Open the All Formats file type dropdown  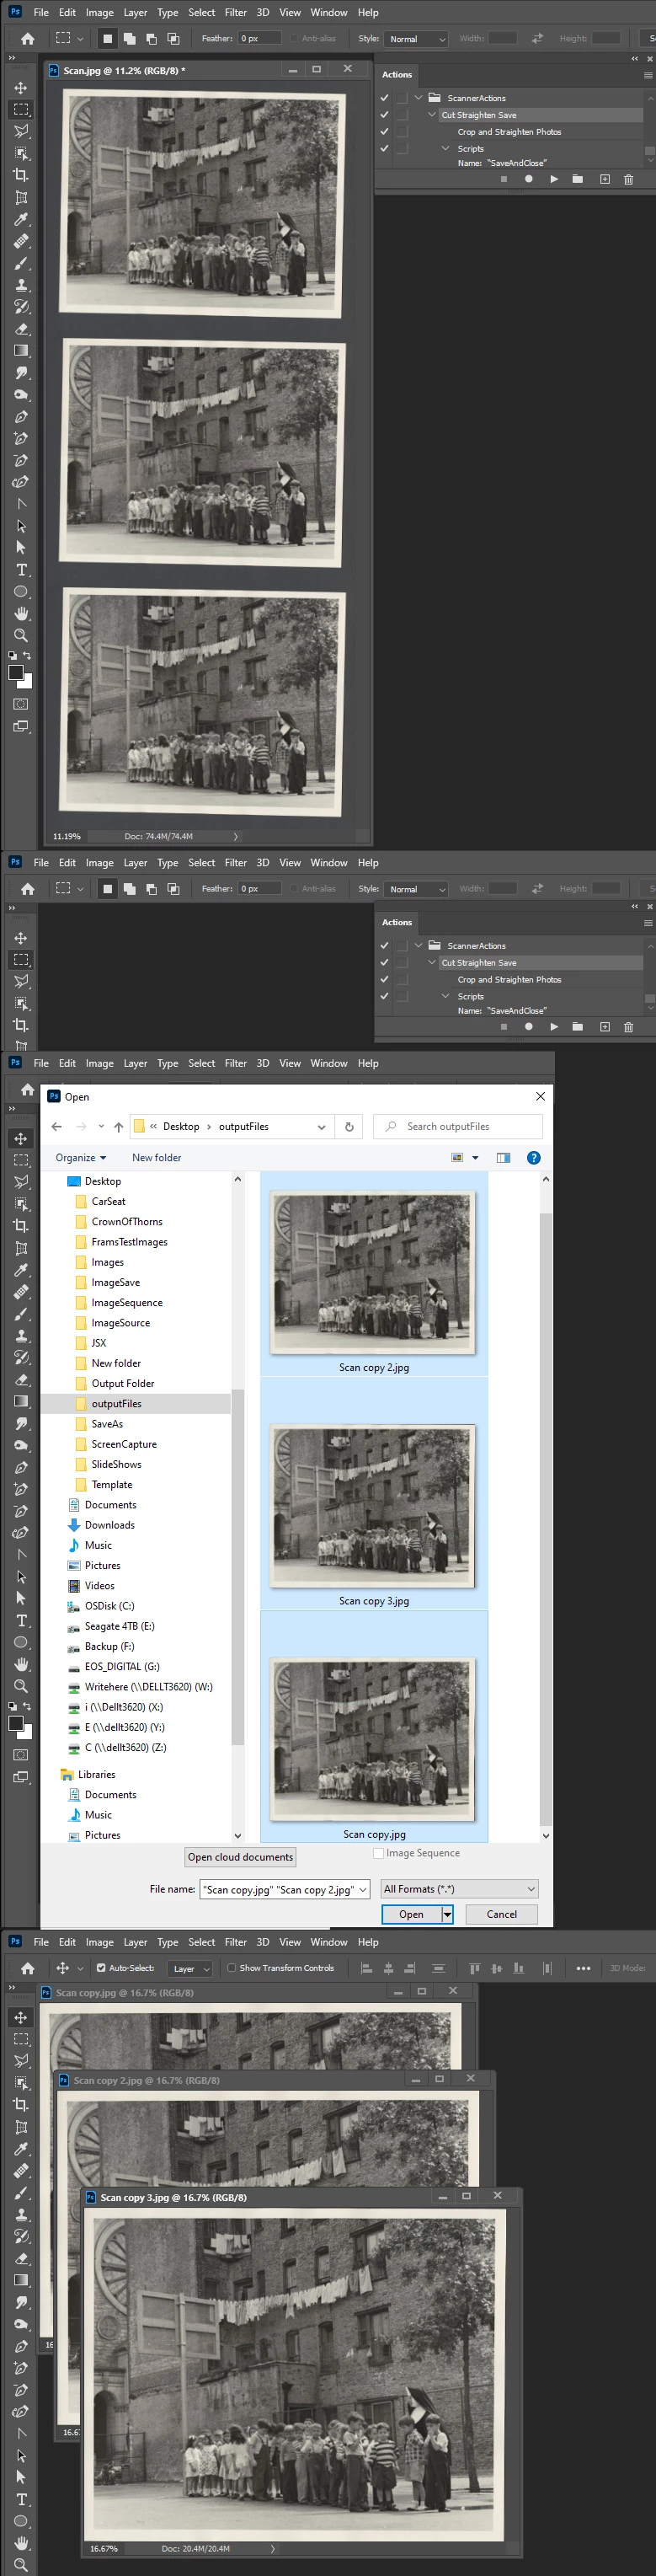pos(460,1888)
